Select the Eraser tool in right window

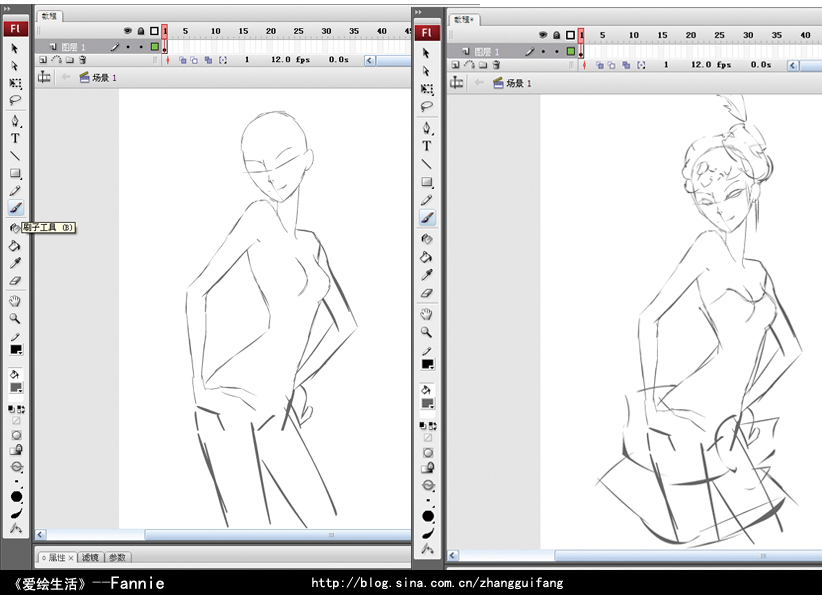pos(427,294)
